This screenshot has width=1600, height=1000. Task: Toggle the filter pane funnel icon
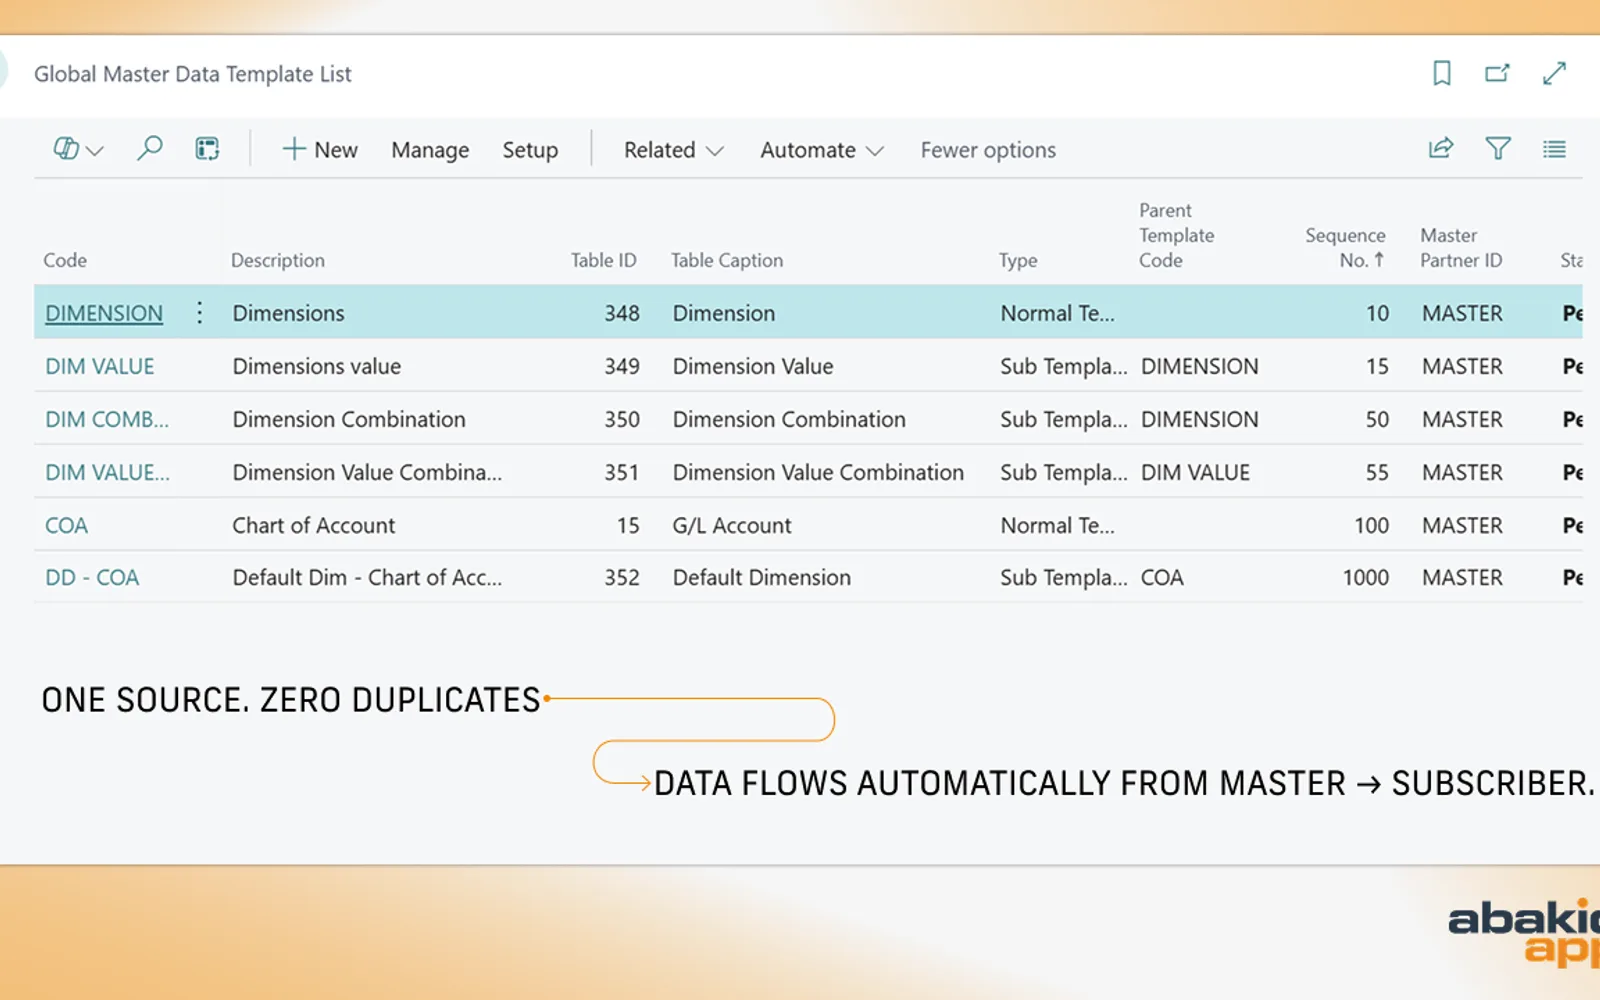pos(1498,149)
